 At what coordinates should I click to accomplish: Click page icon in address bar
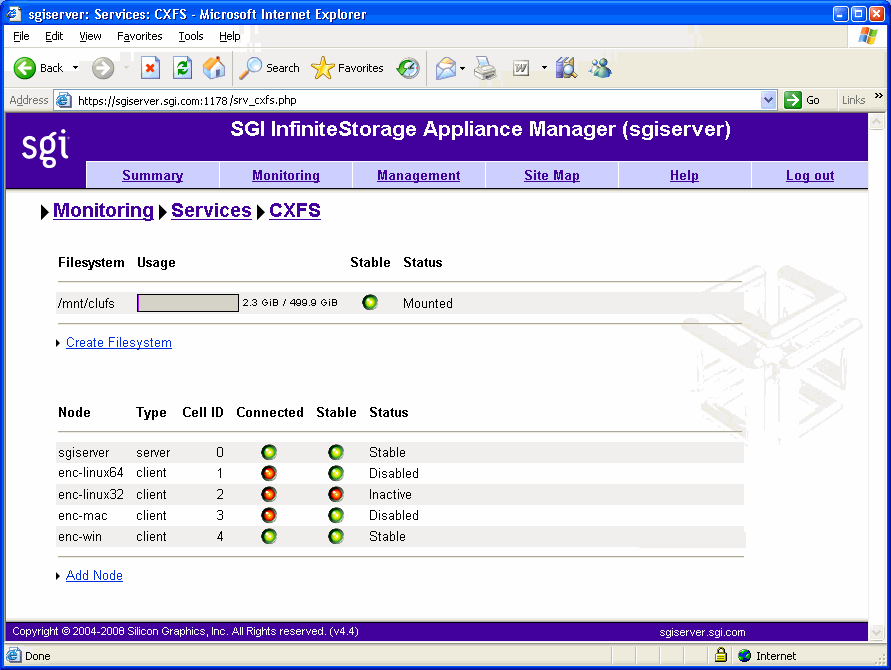click(64, 100)
